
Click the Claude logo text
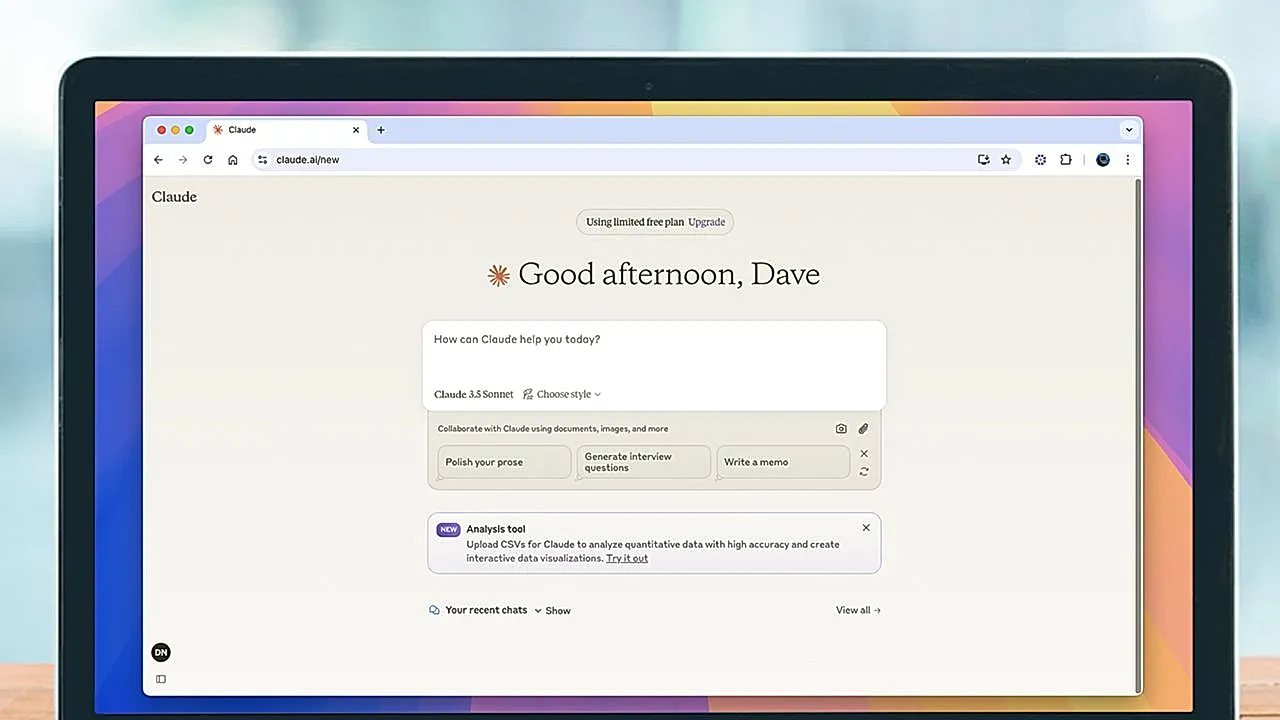click(x=174, y=197)
